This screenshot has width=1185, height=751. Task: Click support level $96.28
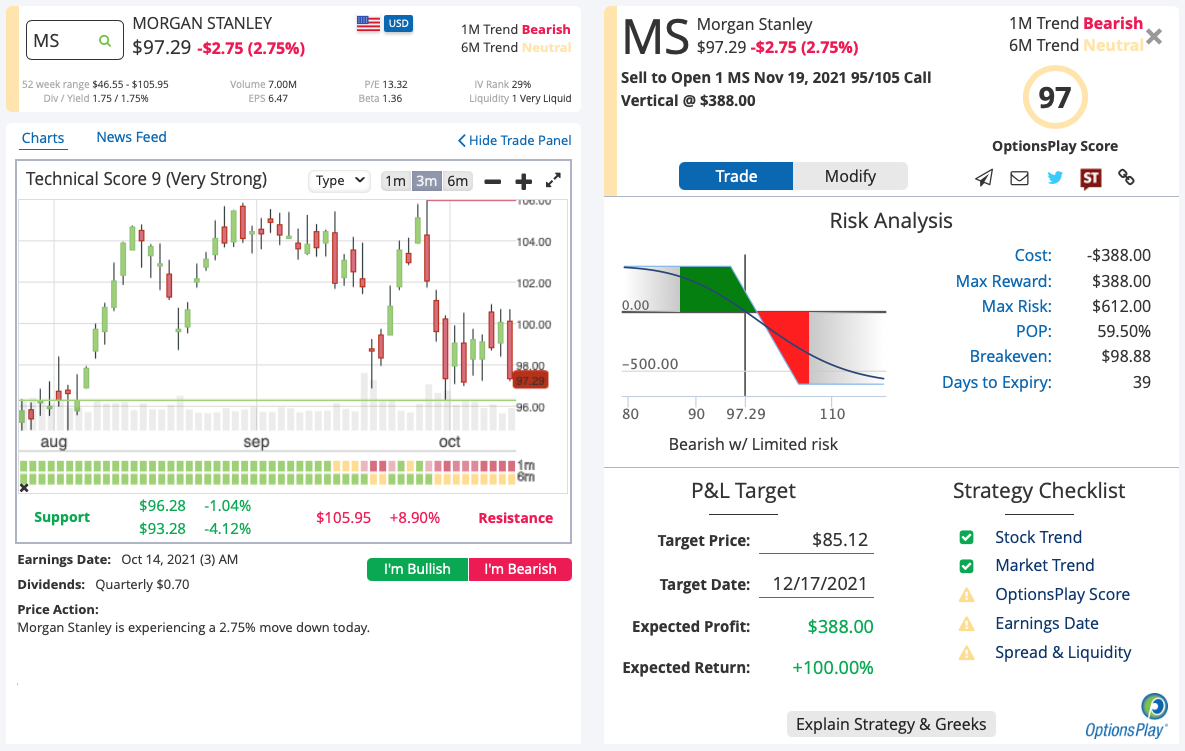point(162,505)
